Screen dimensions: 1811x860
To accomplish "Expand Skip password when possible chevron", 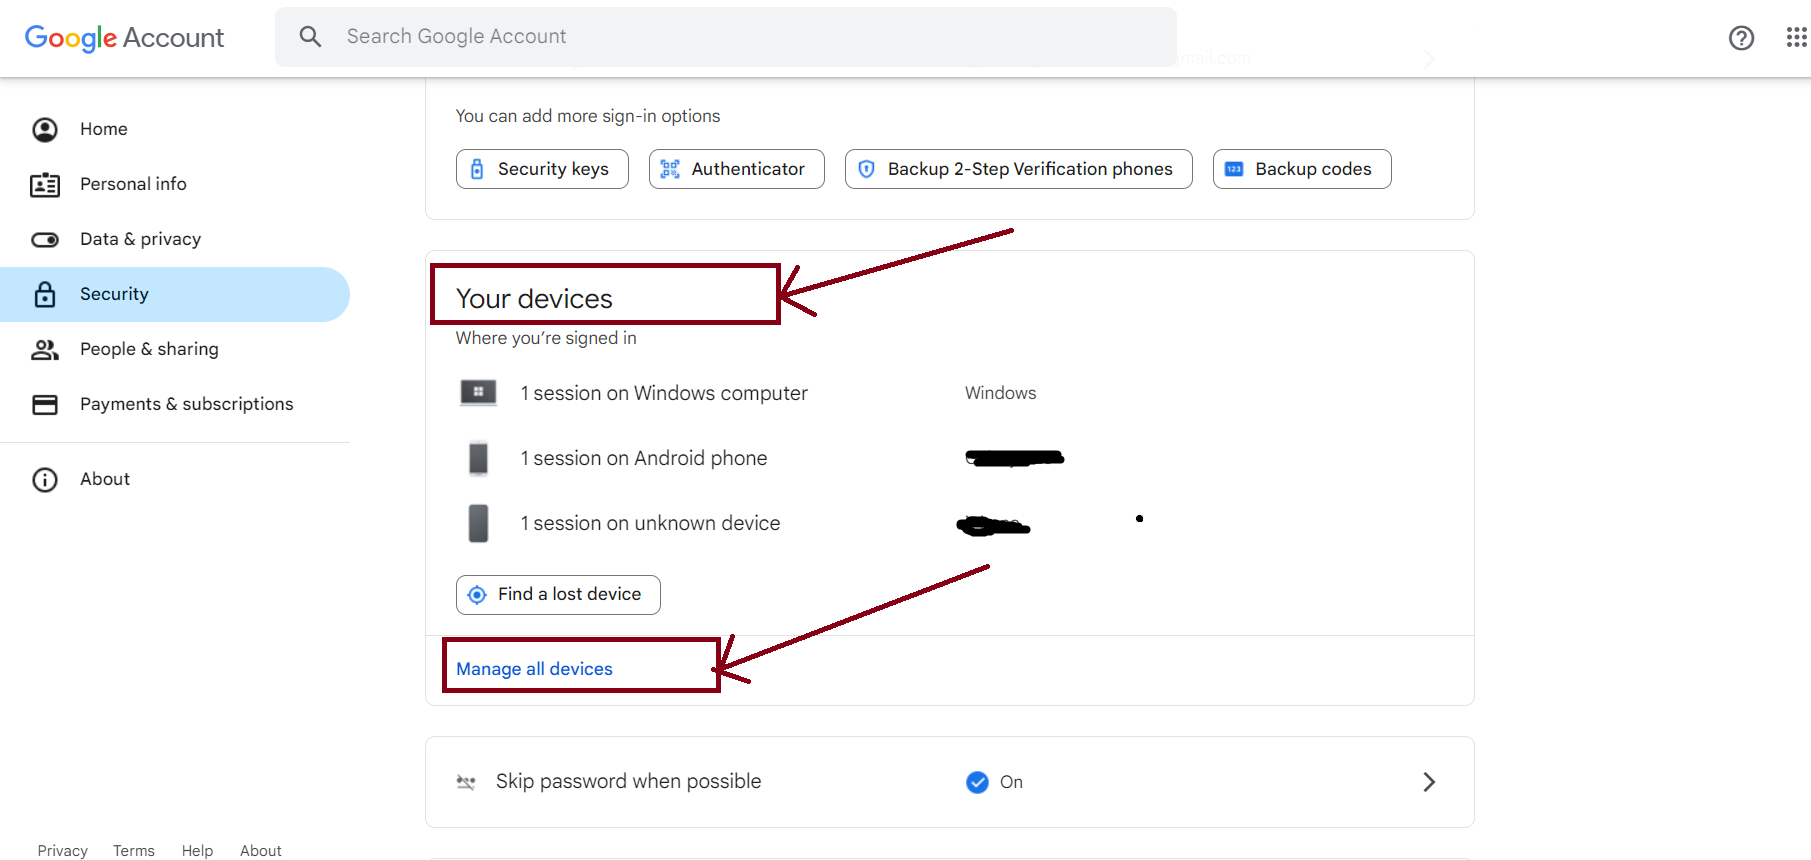I will [1428, 782].
